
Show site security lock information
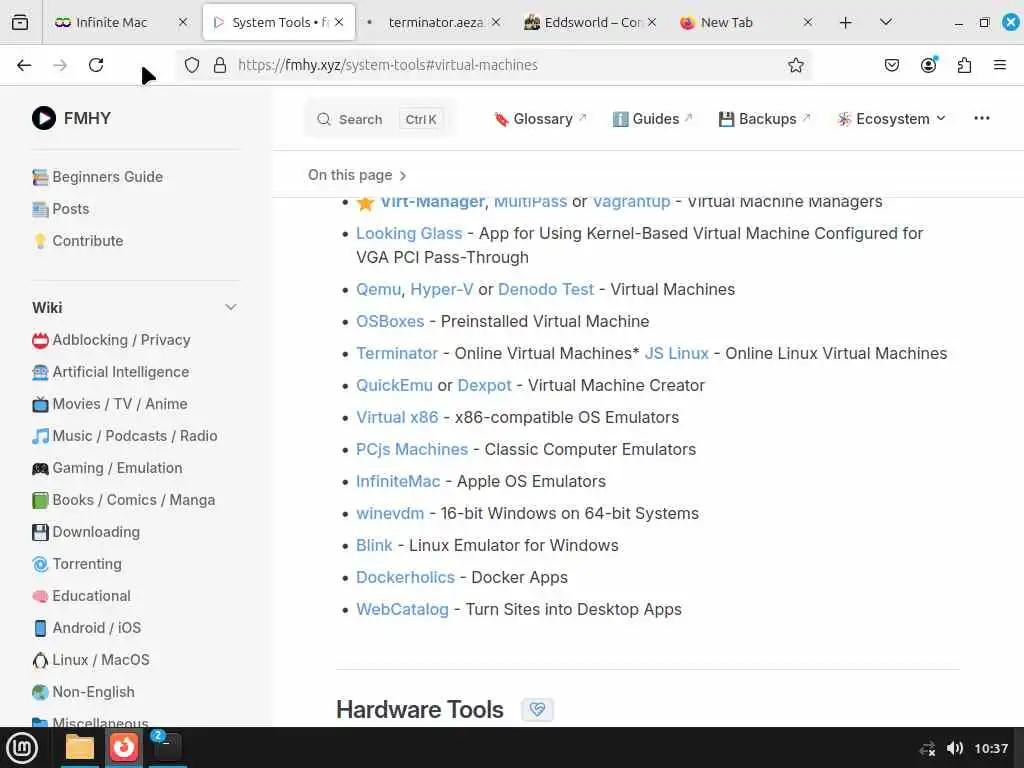(x=220, y=65)
